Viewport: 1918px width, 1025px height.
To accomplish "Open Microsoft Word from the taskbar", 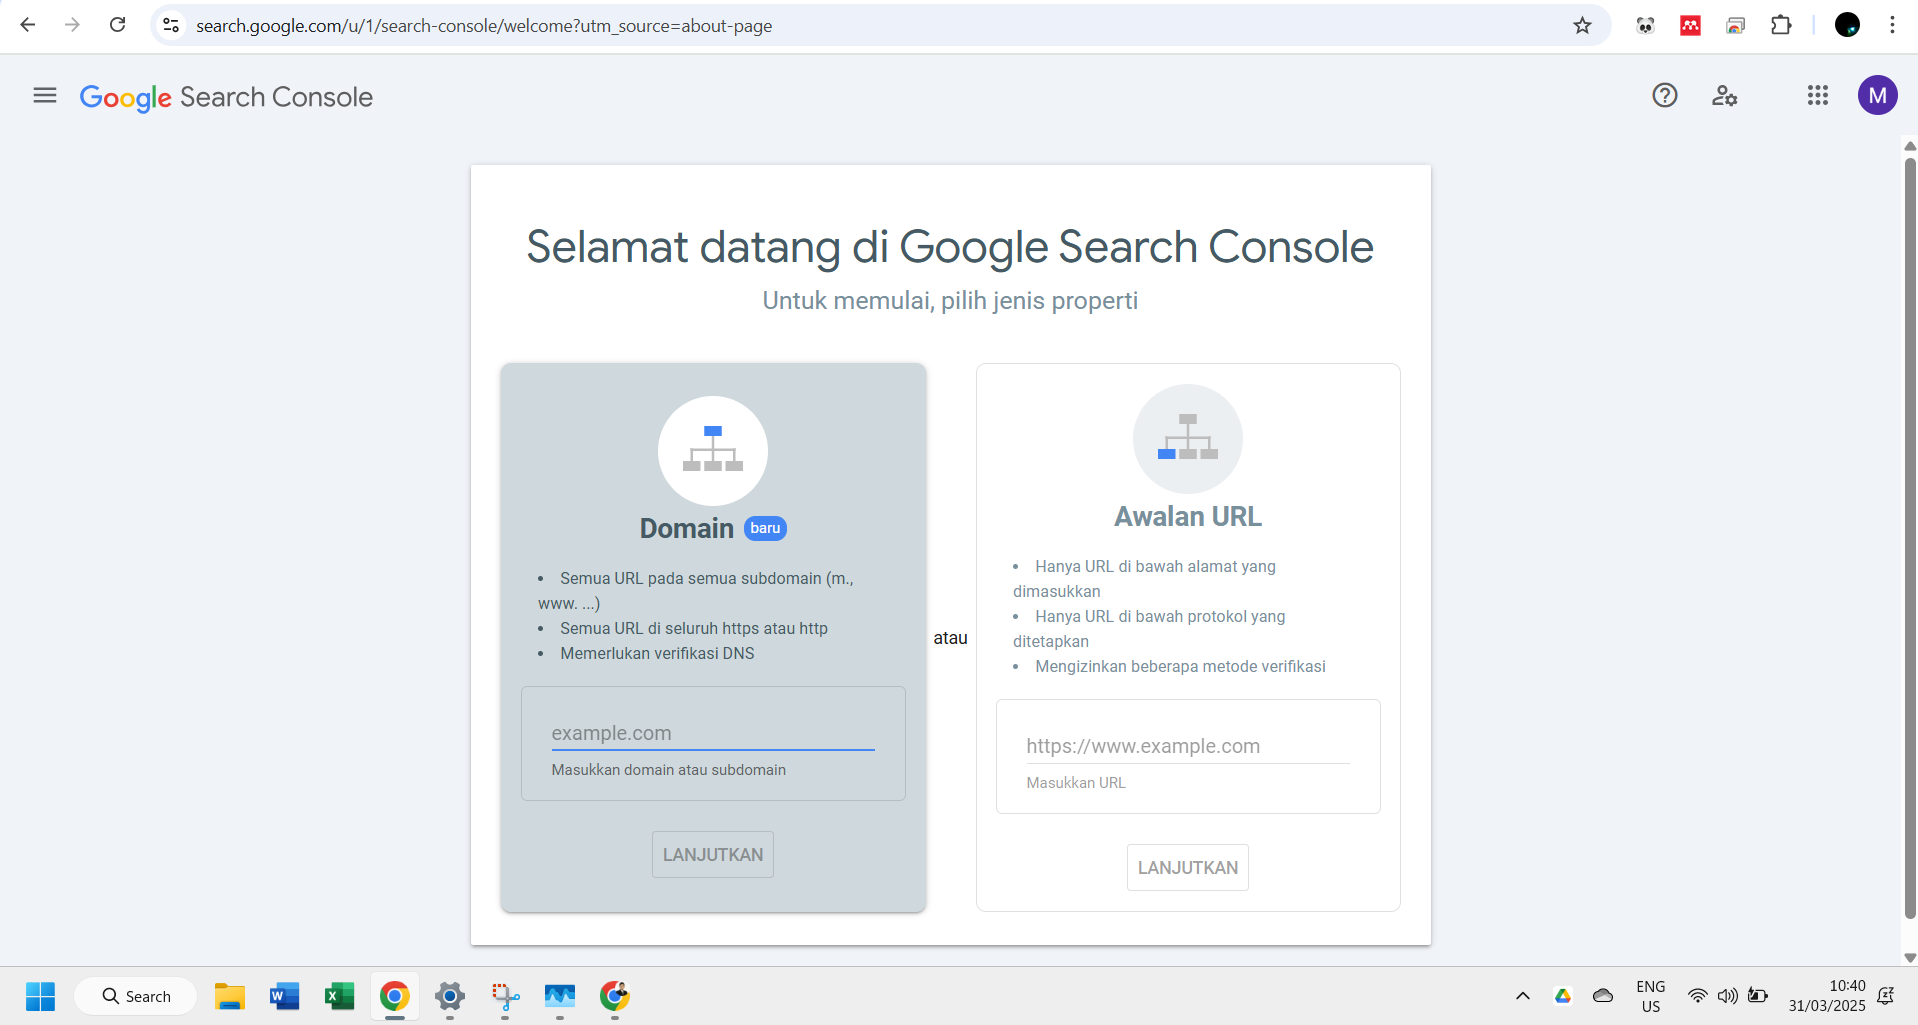I will tap(285, 996).
